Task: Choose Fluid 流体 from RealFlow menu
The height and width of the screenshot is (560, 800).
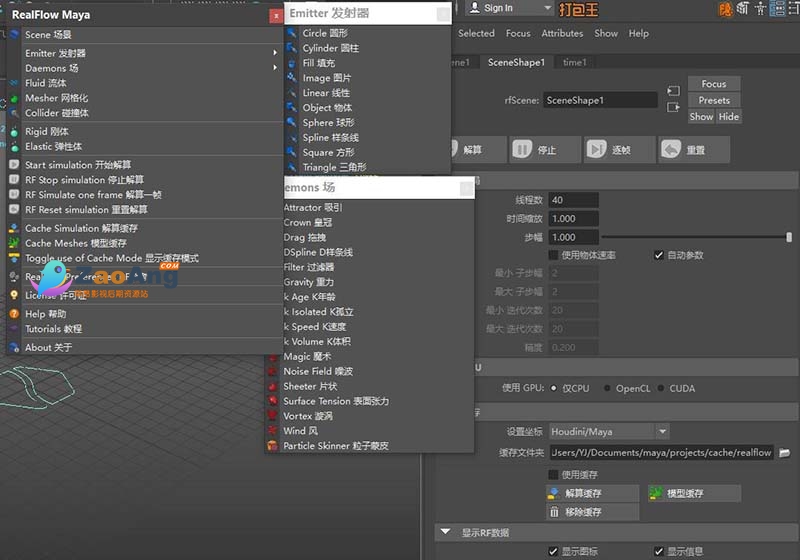Action: pos(46,83)
